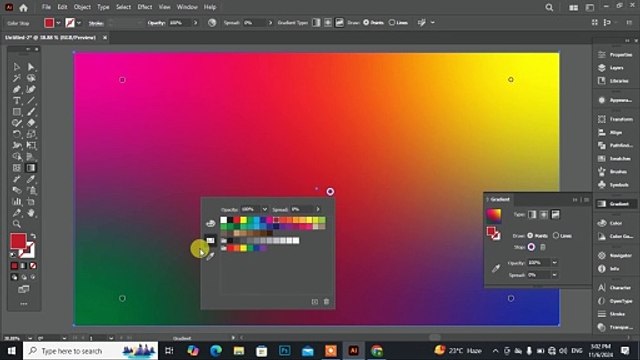Open the Help menu

pos(210,7)
